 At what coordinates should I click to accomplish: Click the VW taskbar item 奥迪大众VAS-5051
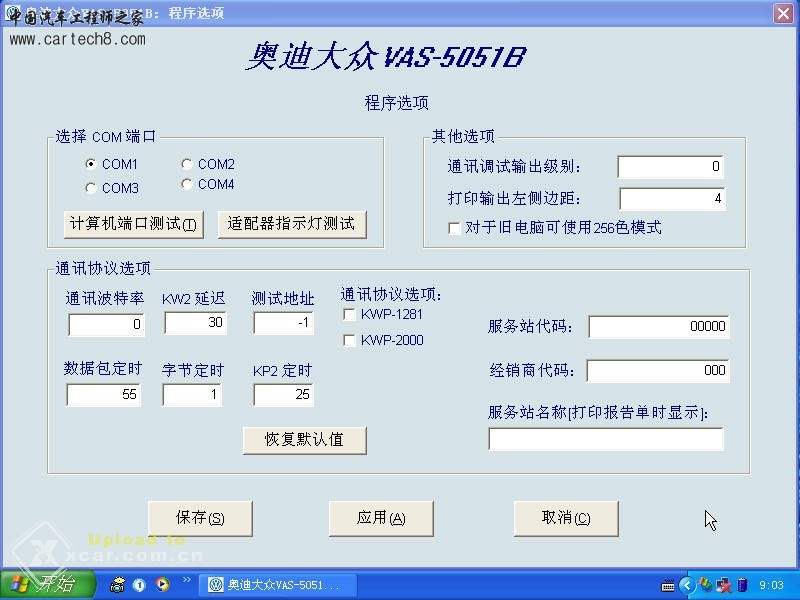pos(277,585)
